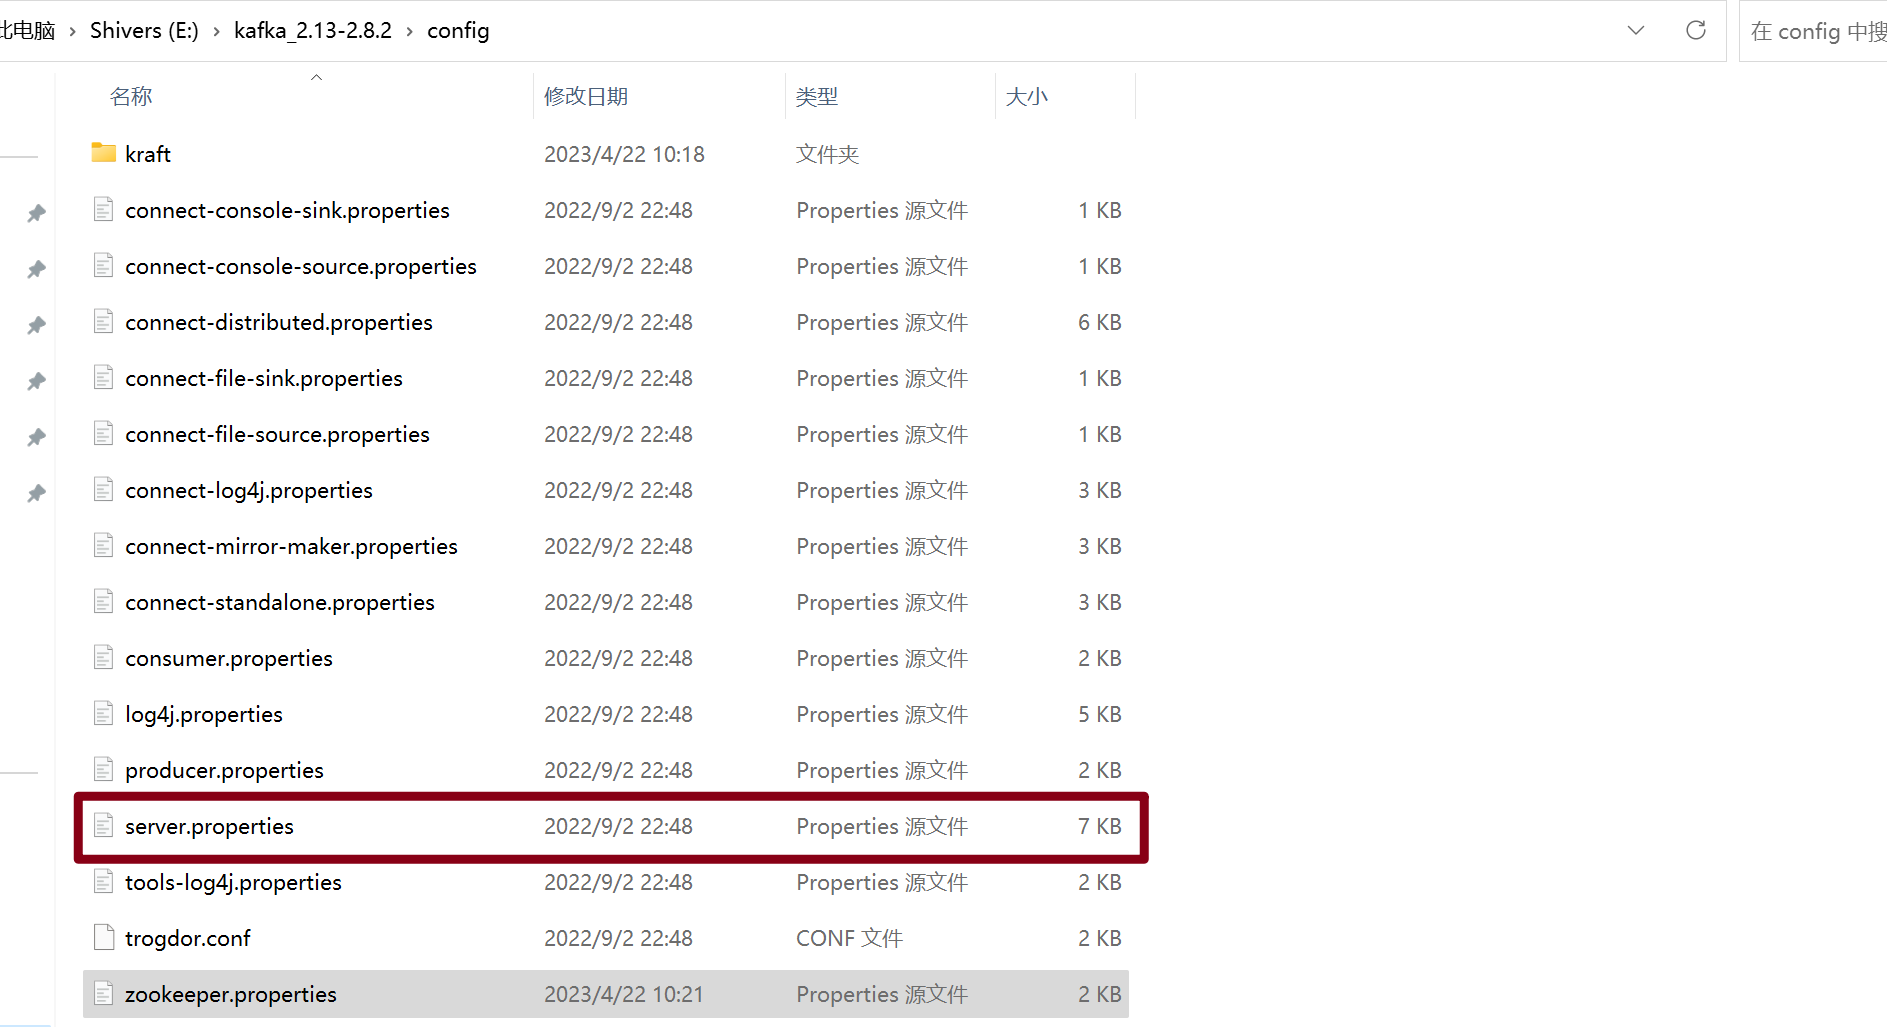Click the 7 KB size of server.properties
The image size is (1887, 1027).
[x=1100, y=826]
